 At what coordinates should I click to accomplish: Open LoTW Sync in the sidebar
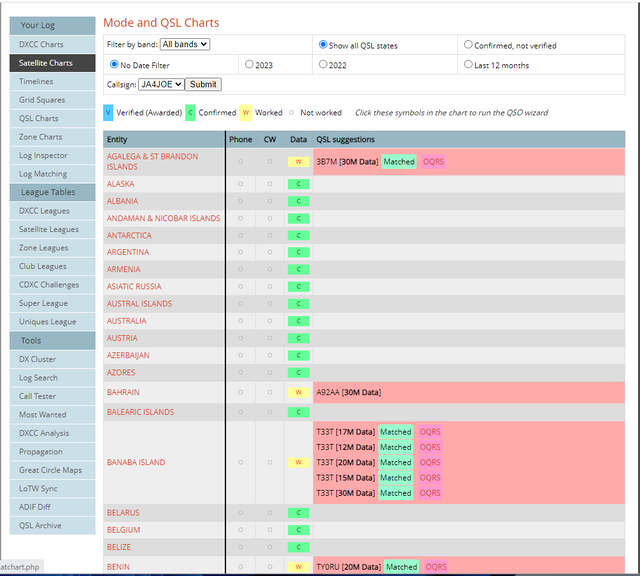coord(52,489)
